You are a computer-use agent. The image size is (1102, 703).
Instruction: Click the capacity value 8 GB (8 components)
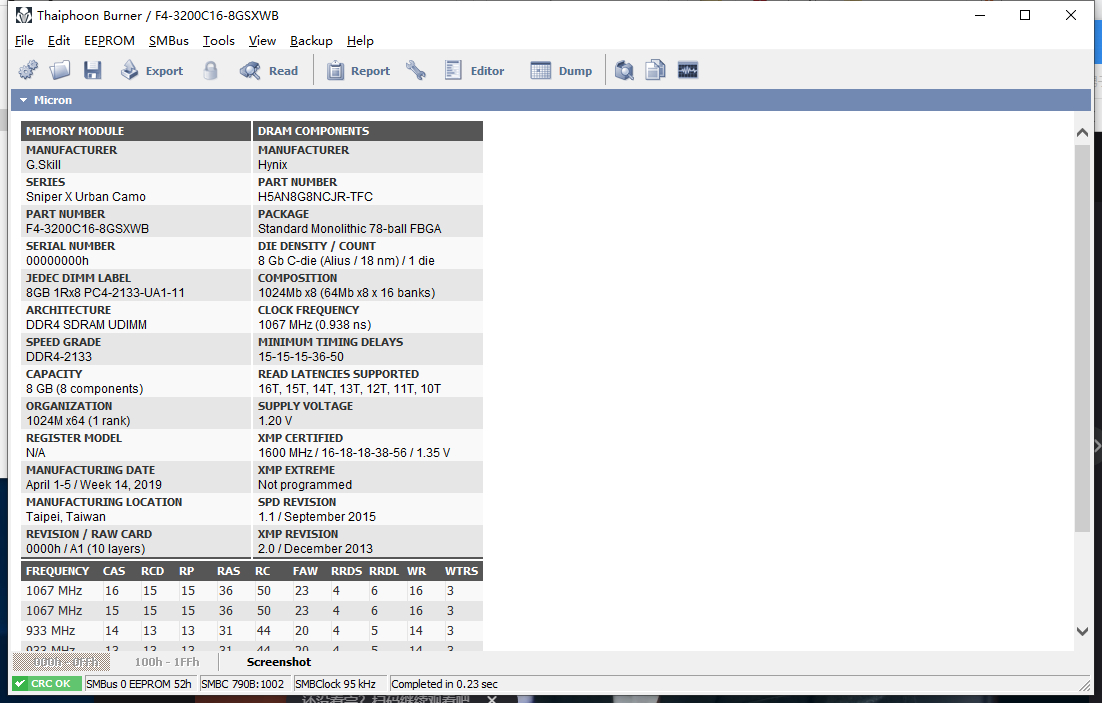(x=84, y=389)
